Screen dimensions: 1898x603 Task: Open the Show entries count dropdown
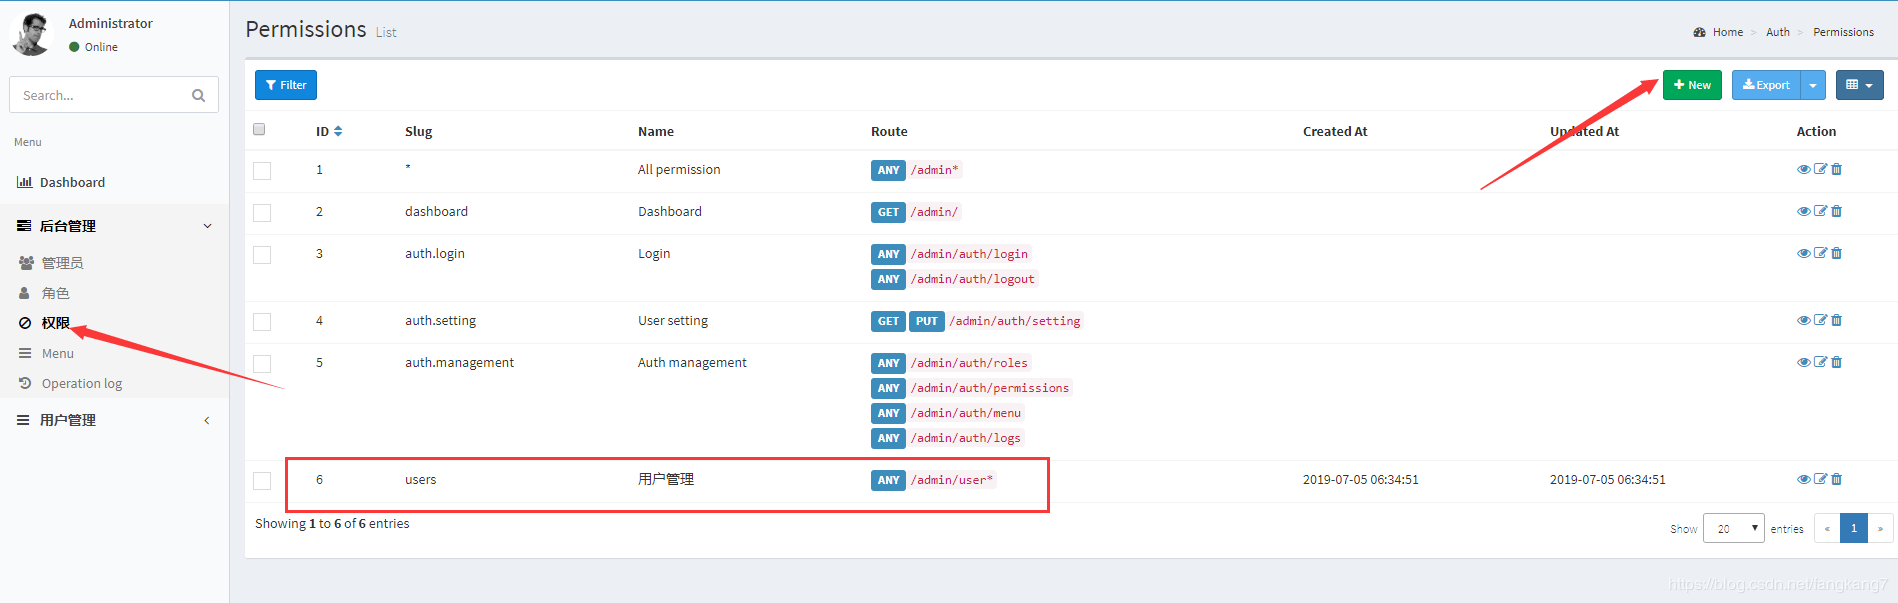pos(1734,528)
